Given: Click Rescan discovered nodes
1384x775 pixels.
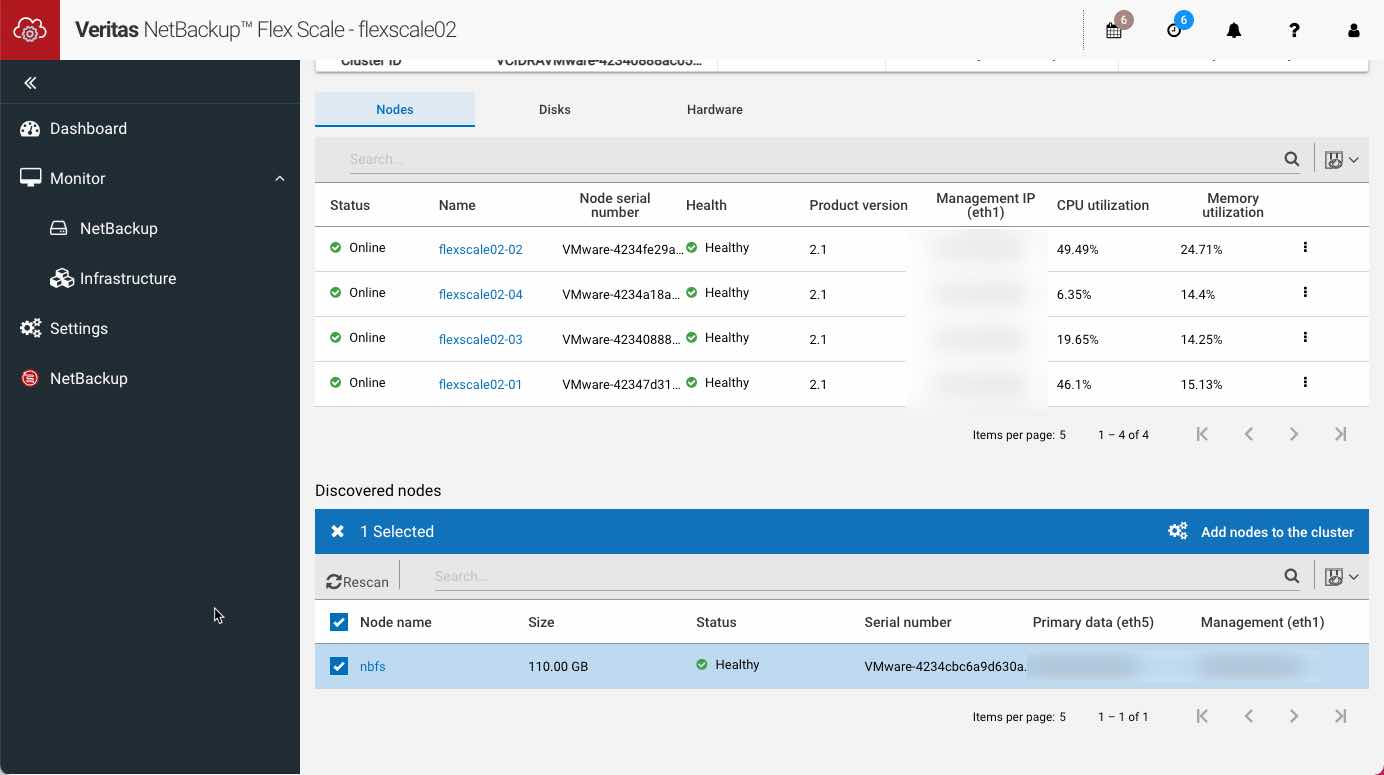Looking at the screenshot, I should pos(357,582).
